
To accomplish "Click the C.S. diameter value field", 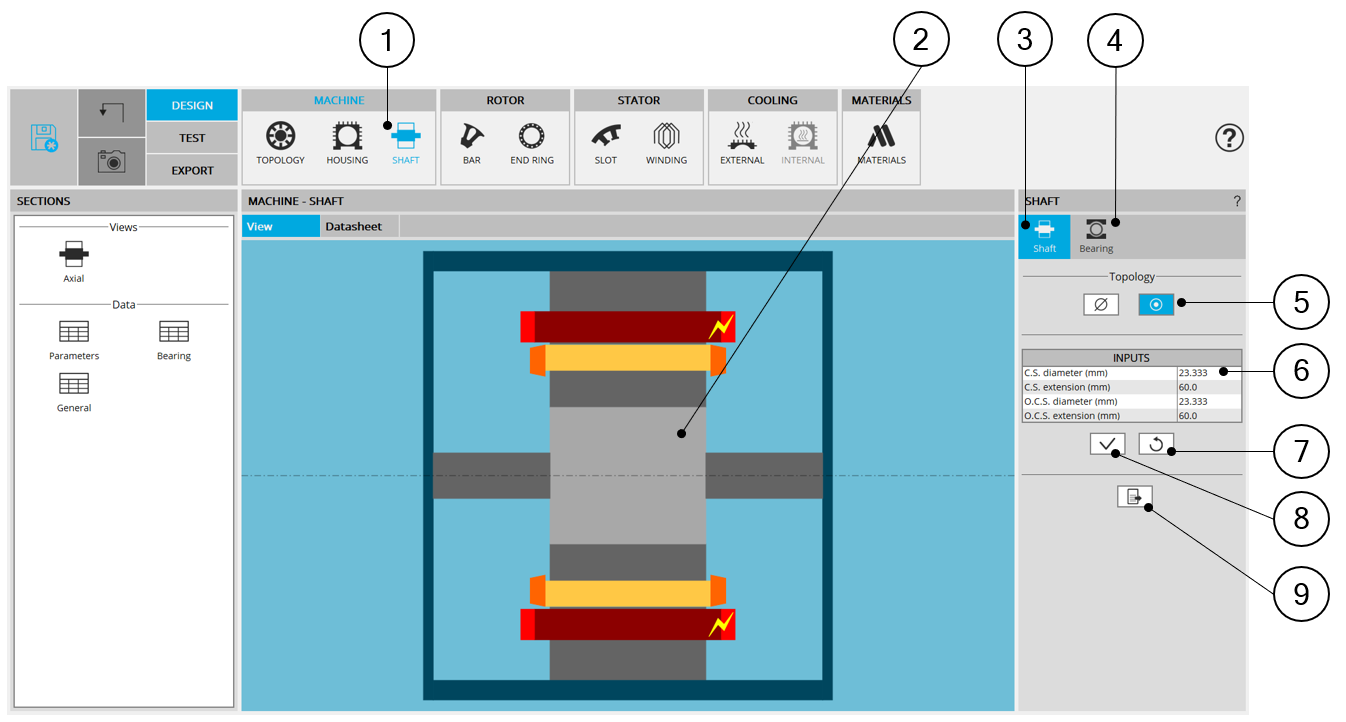I will pyautogui.click(x=1208, y=373).
